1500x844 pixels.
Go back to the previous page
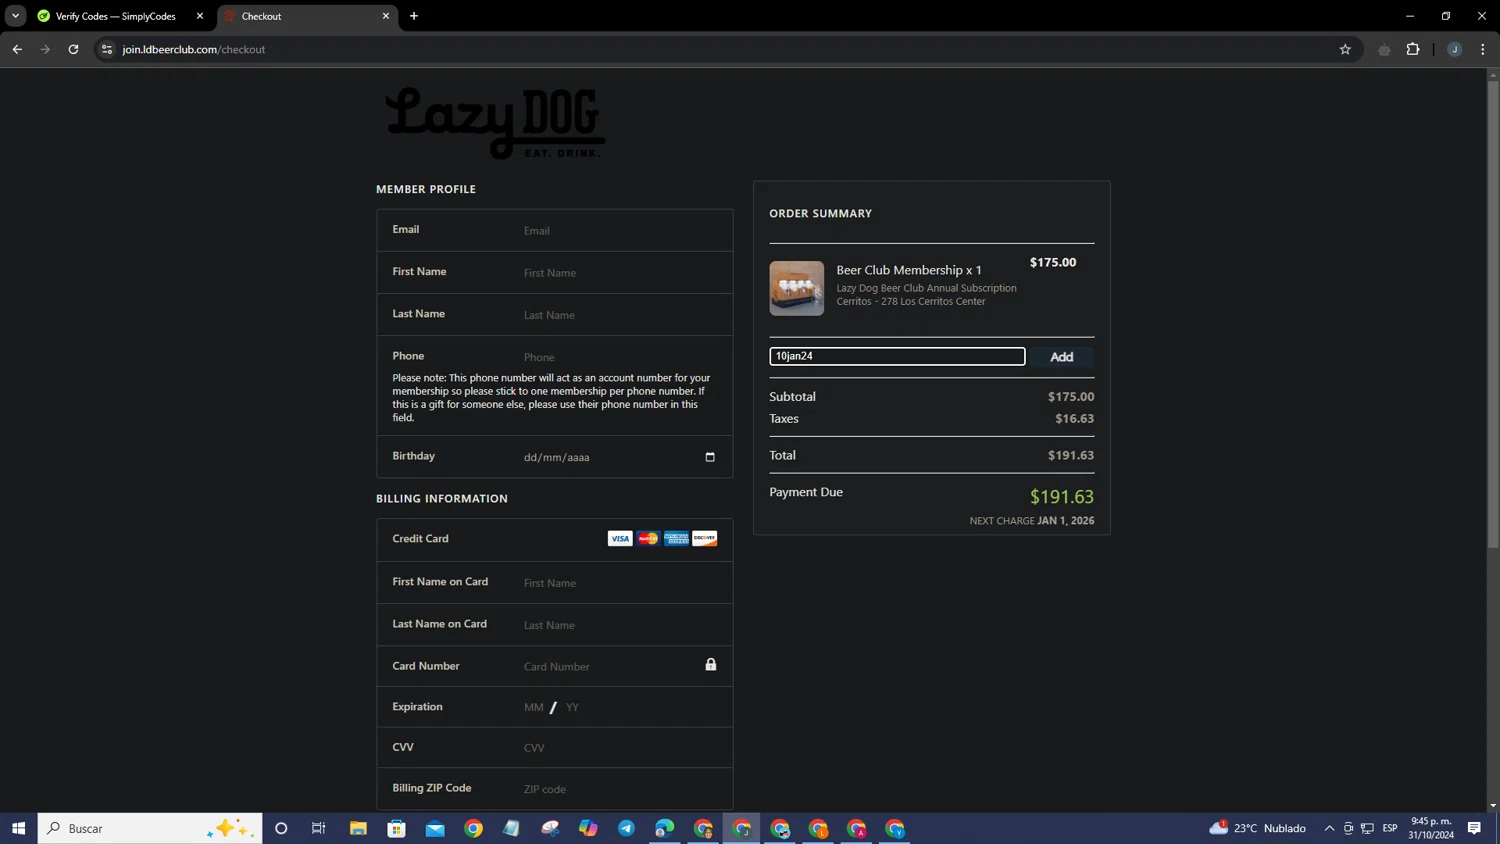click(17, 49)
